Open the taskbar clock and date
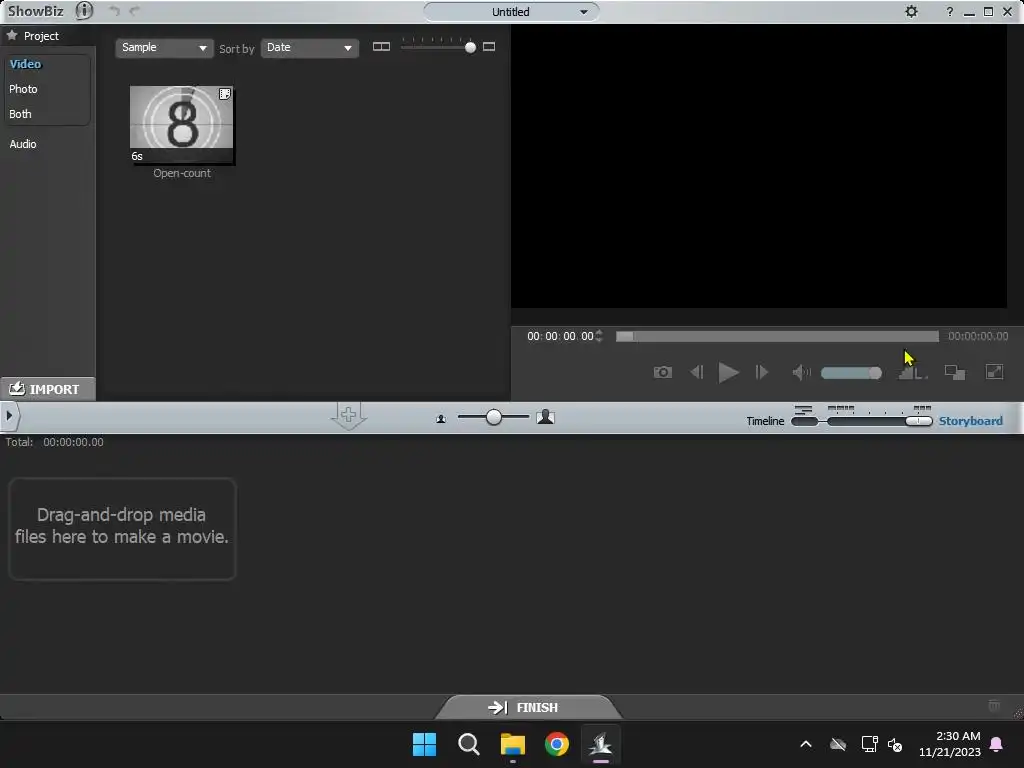The height and width of the screenshot is (768, 1024). [x=950, y=744]
